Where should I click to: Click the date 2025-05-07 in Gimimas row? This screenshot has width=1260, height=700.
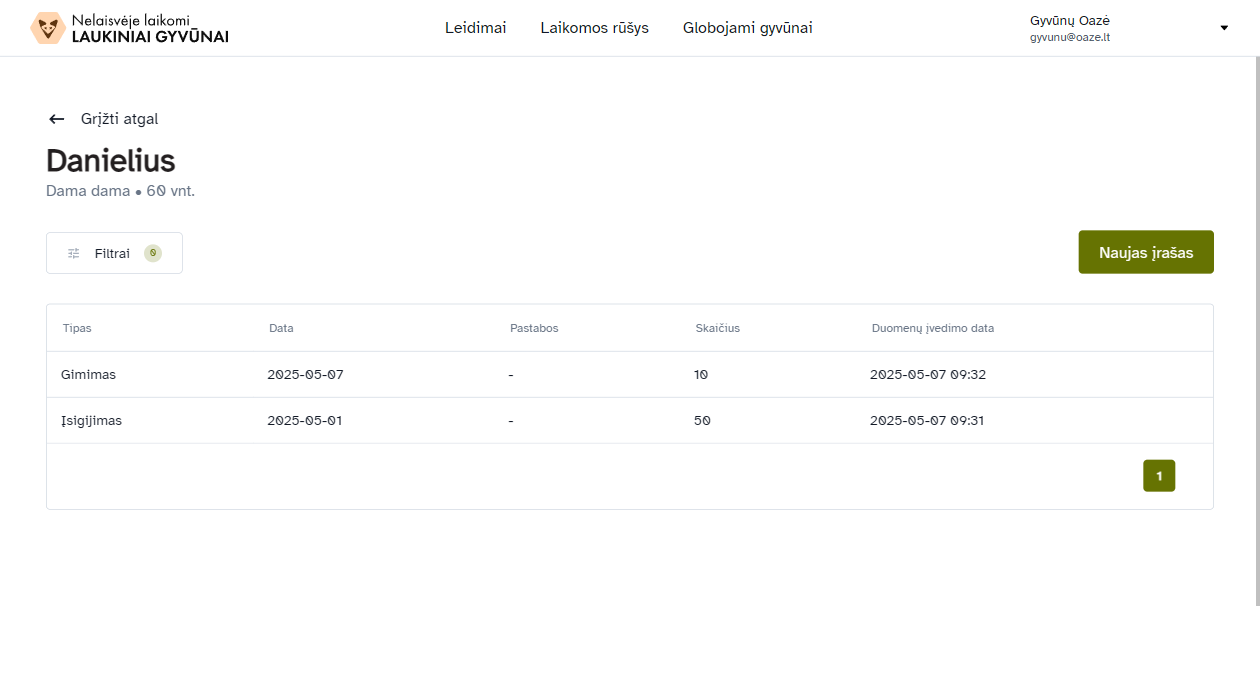(x=305, y=375)
